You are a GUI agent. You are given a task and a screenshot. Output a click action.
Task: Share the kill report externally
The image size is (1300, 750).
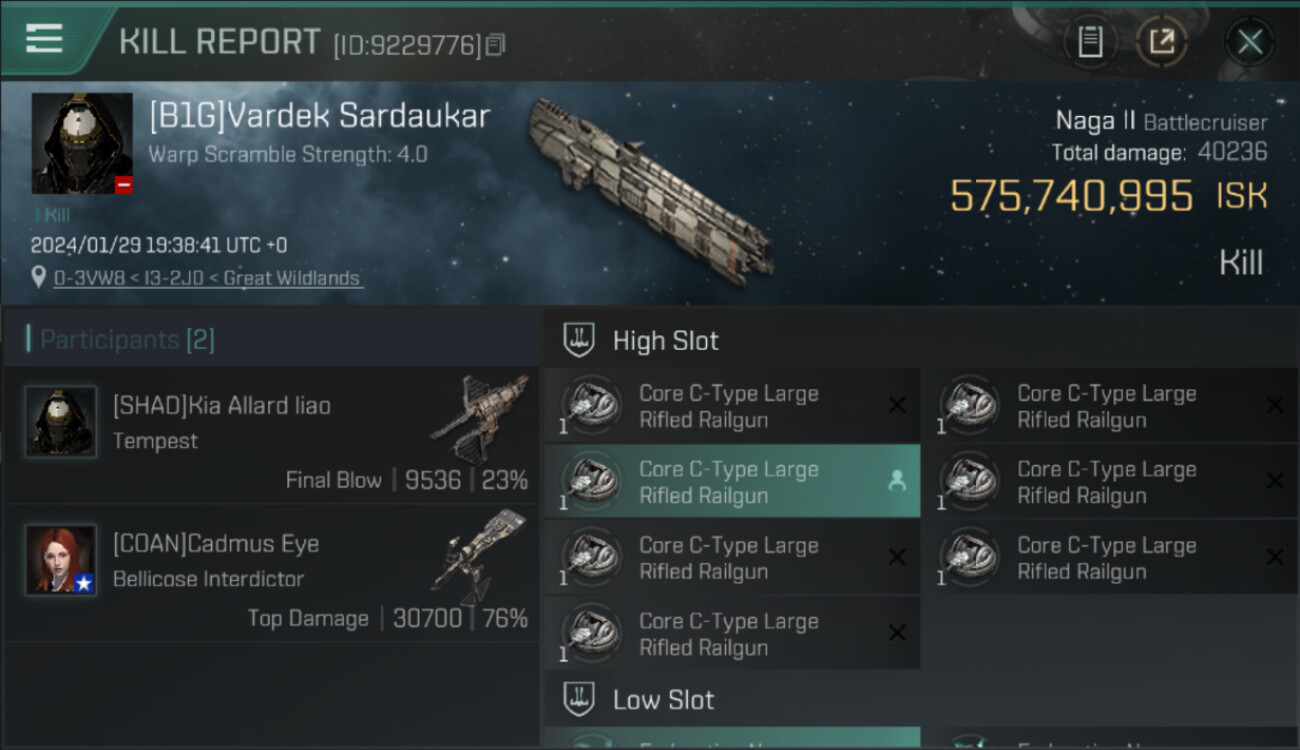[1161, 42]
